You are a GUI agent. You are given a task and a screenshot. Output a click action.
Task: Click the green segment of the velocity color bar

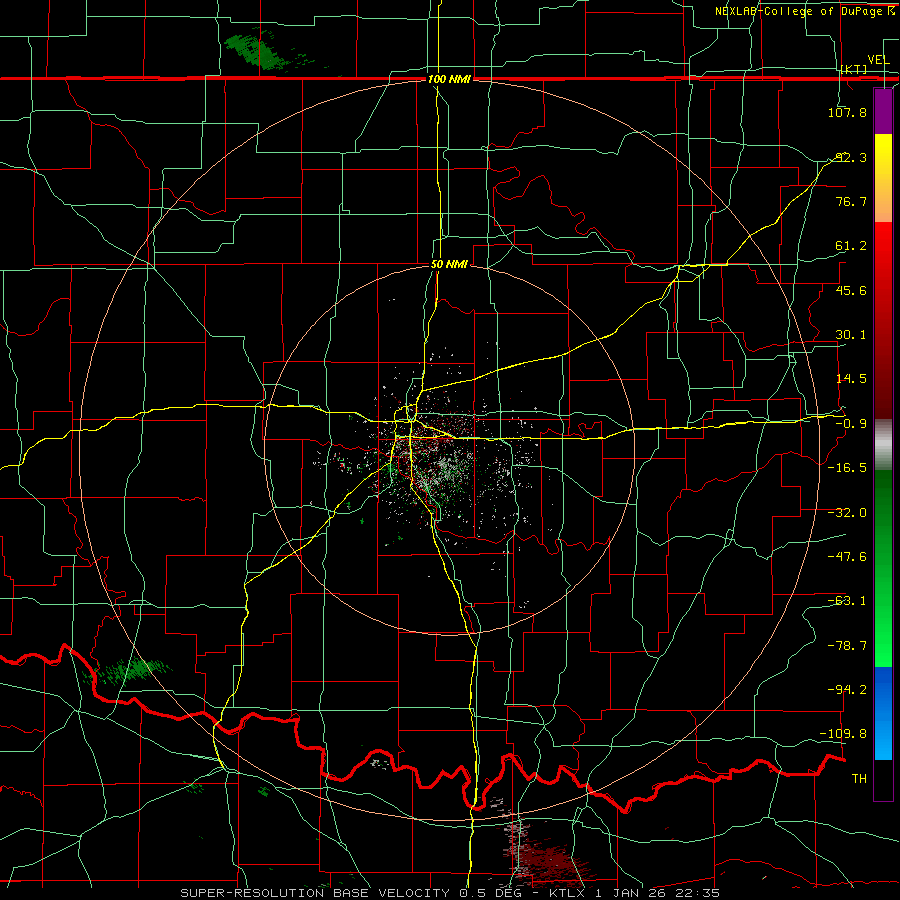883,568
